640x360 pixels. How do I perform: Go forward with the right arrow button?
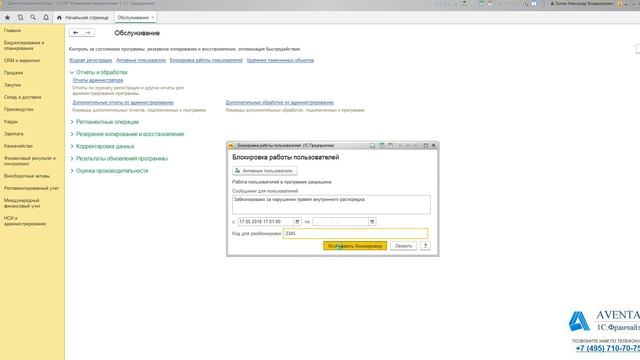point(88,33)
